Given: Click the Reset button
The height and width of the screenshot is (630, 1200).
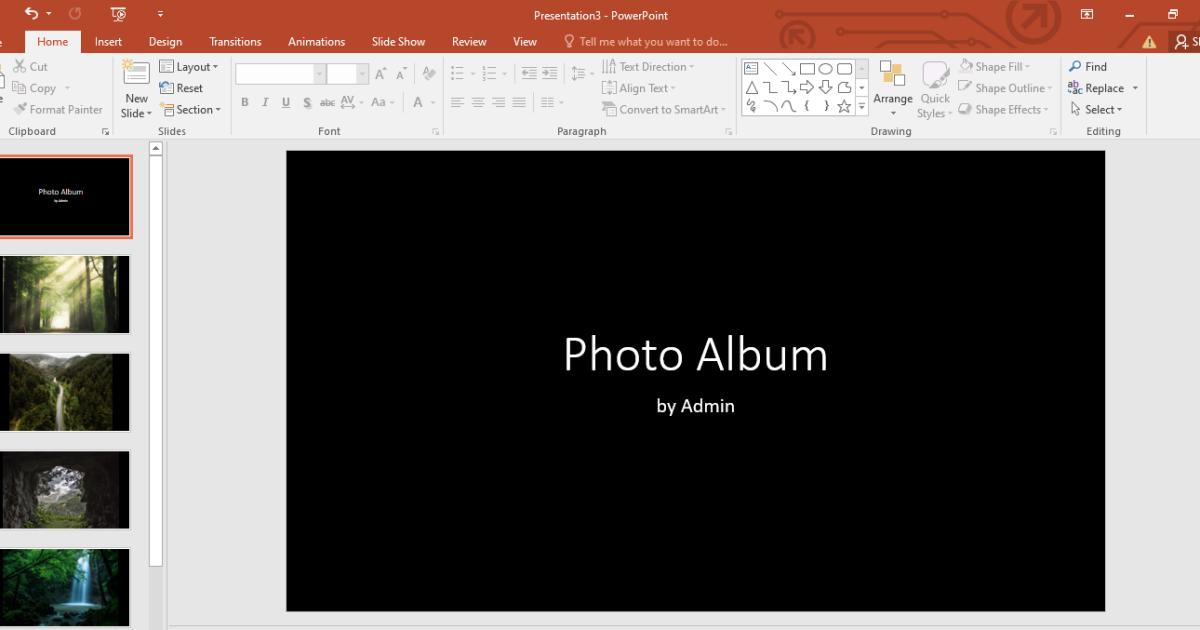Looking at the screenshot, I should (183, 88).
